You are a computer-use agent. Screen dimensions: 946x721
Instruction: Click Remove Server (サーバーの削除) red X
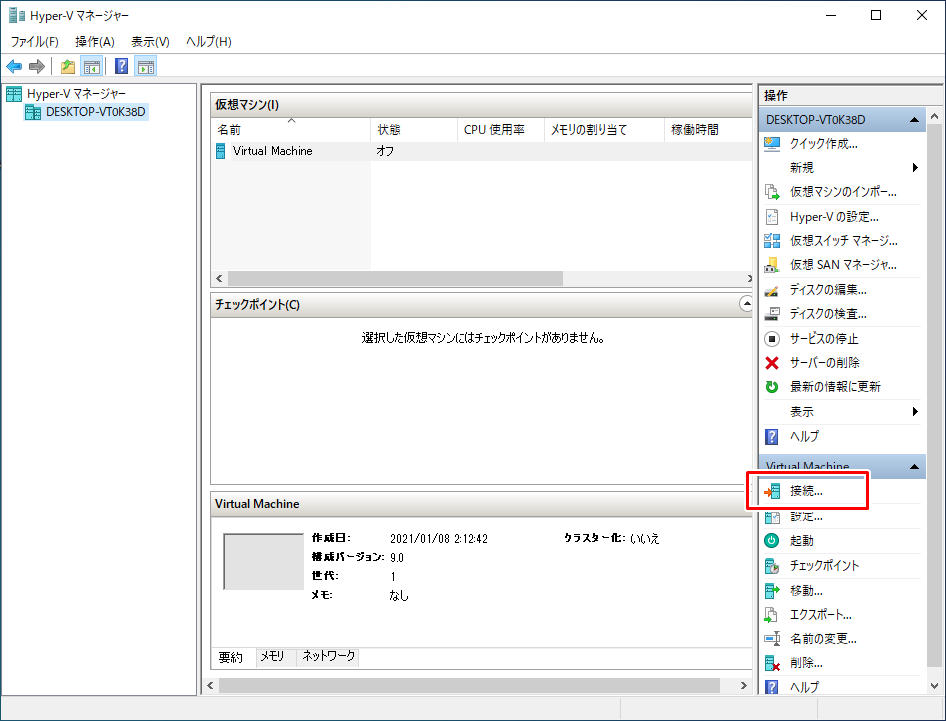click(771, 363)
